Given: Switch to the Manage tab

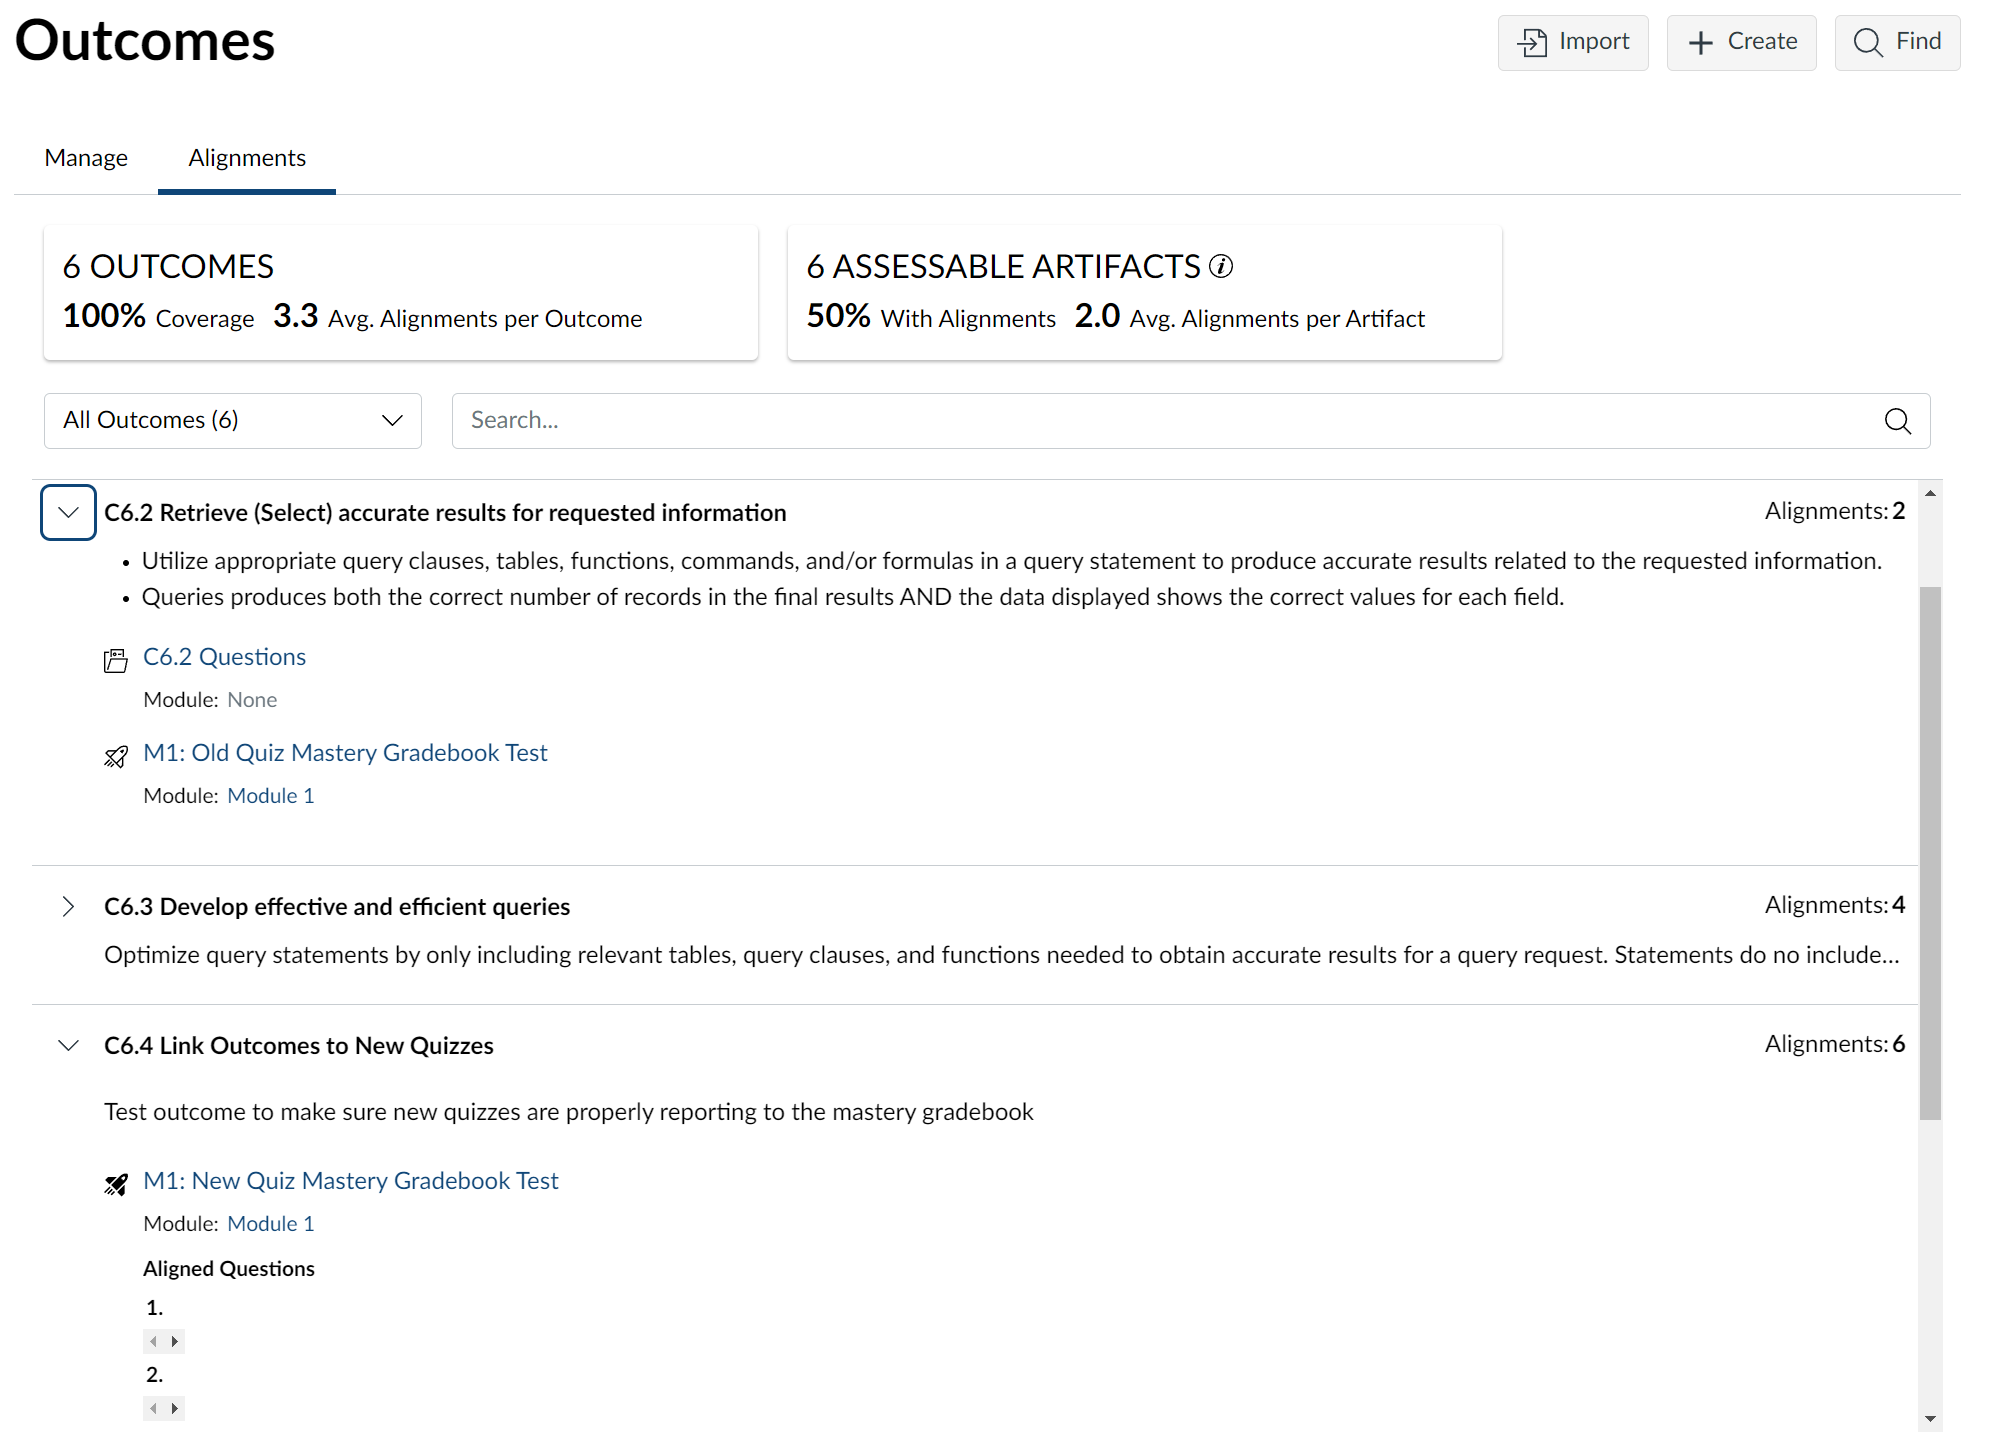Looking at the screenshot, I should click(86, 158).
